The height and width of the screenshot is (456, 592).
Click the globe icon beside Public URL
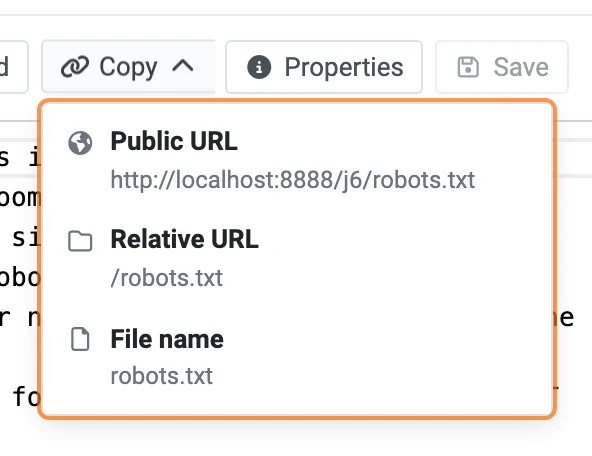pos(80,143)
